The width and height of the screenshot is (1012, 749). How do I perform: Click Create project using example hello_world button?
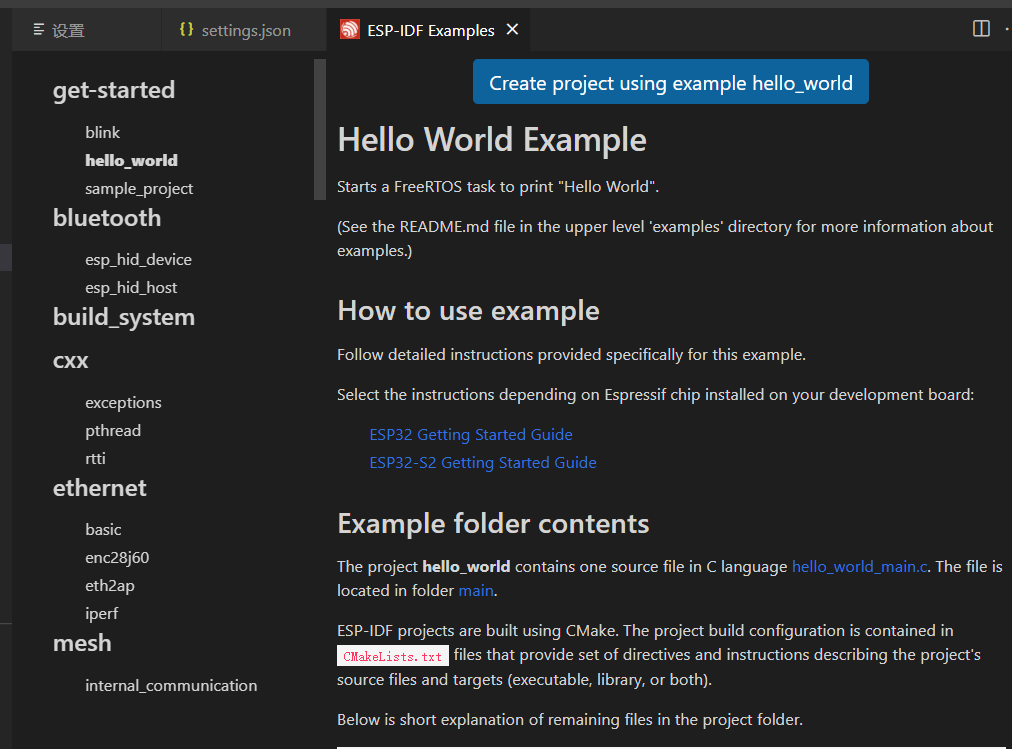[671, 82]
